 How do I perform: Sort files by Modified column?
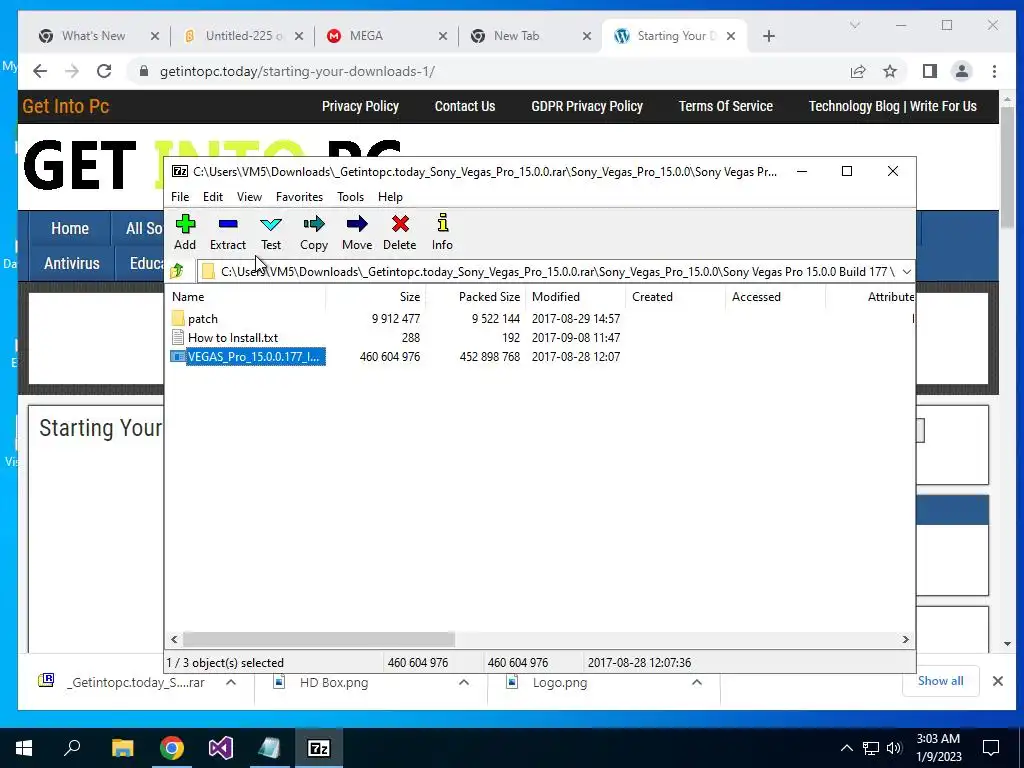pyautogui.click(x=575, y=296)
